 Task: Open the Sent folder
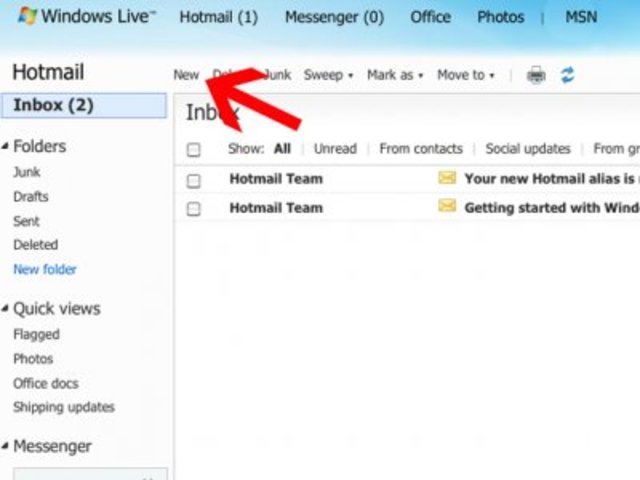click(26, 221)
